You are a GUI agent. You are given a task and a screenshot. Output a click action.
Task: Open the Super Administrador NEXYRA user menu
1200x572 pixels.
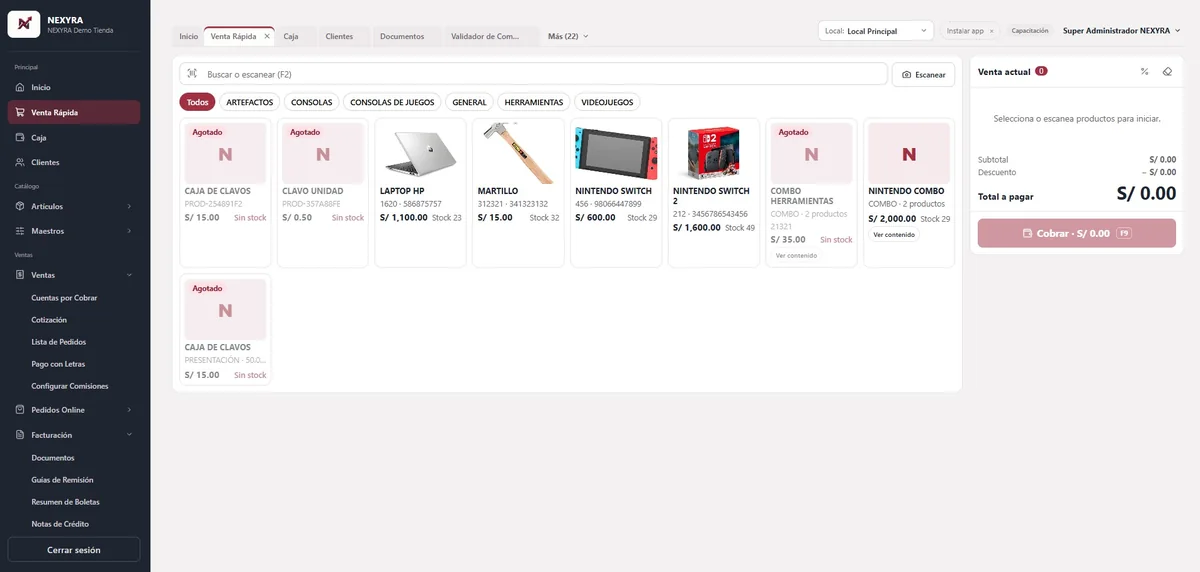[x=1121, y=31]
